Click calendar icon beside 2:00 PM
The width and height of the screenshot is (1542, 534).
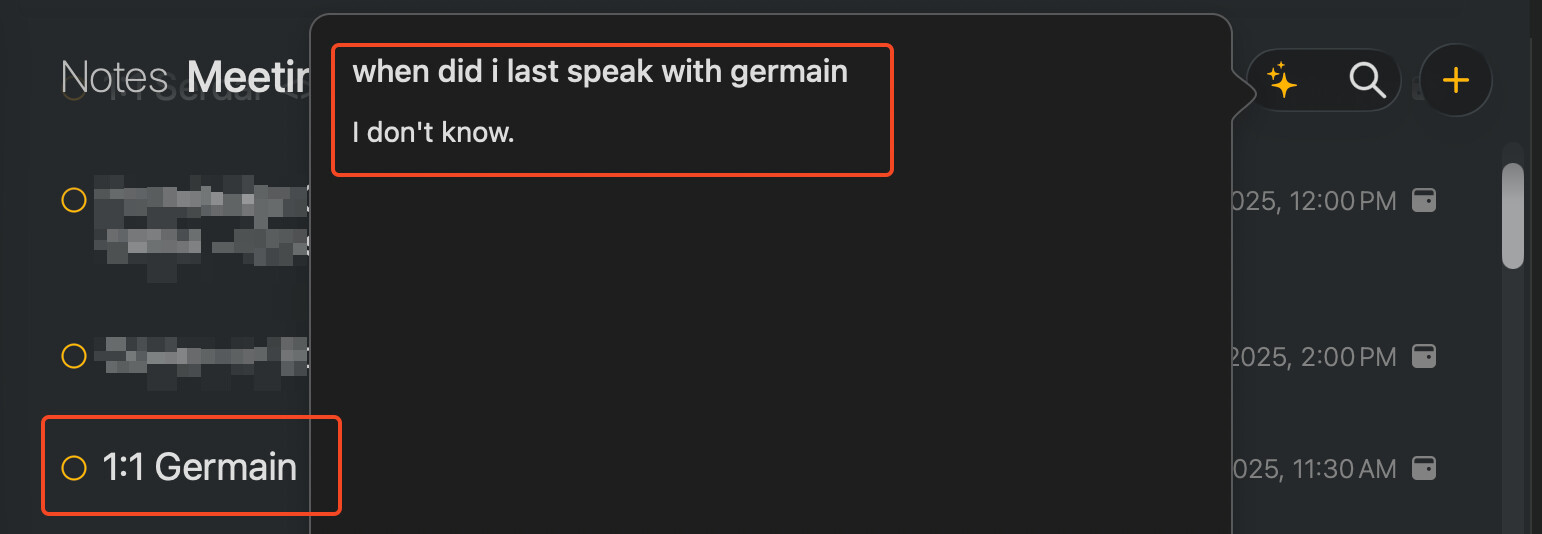(x=1423, y=355)
